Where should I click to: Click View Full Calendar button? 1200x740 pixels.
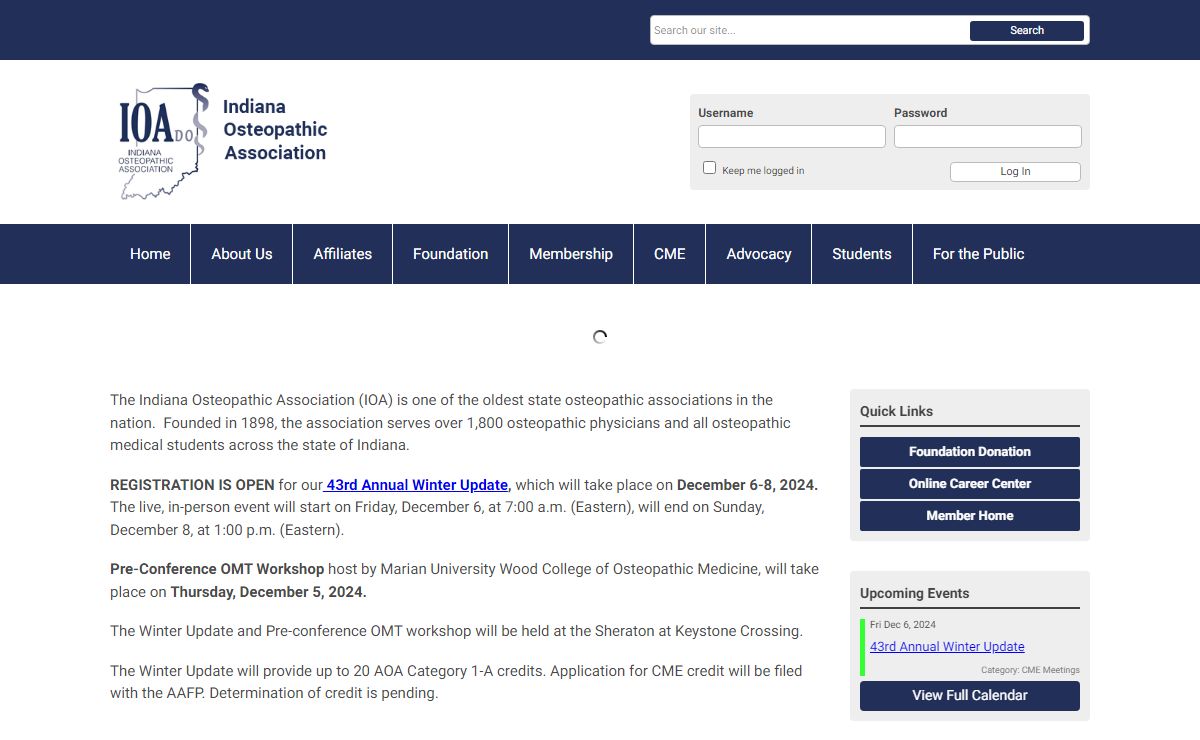(970, 695)
